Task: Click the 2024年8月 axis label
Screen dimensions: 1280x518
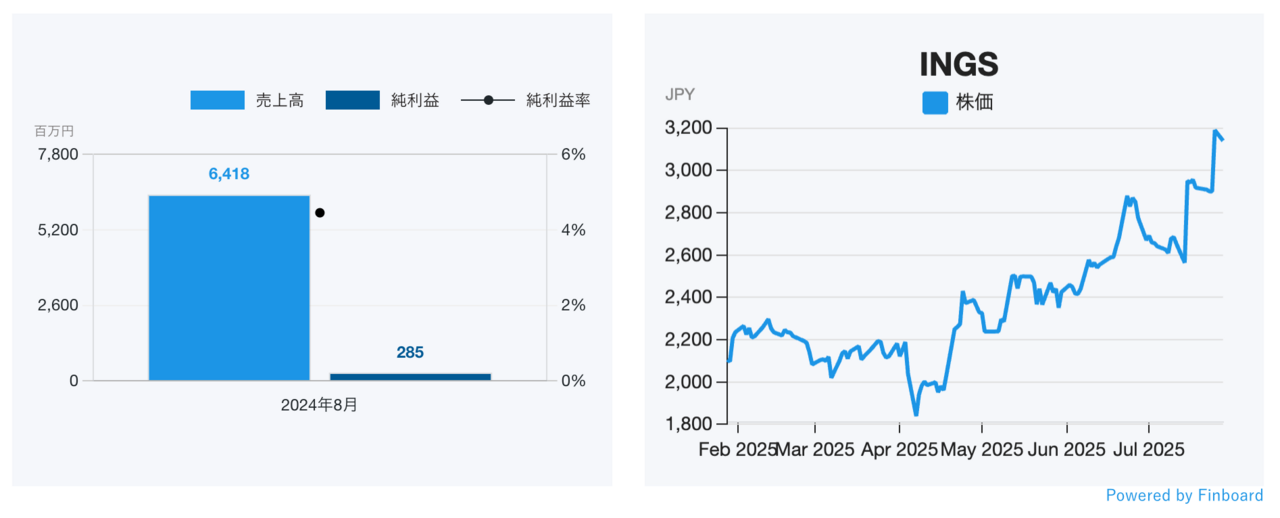Action: 319,405
